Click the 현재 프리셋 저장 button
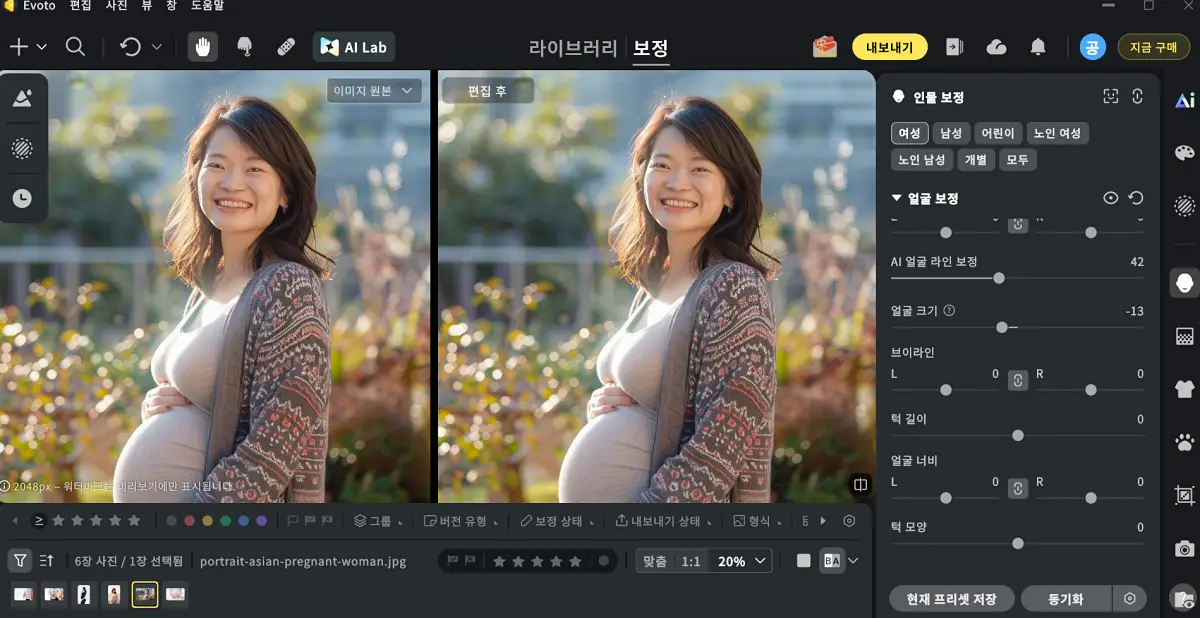This screenshot has width=1200, height=618. point(951,599)
